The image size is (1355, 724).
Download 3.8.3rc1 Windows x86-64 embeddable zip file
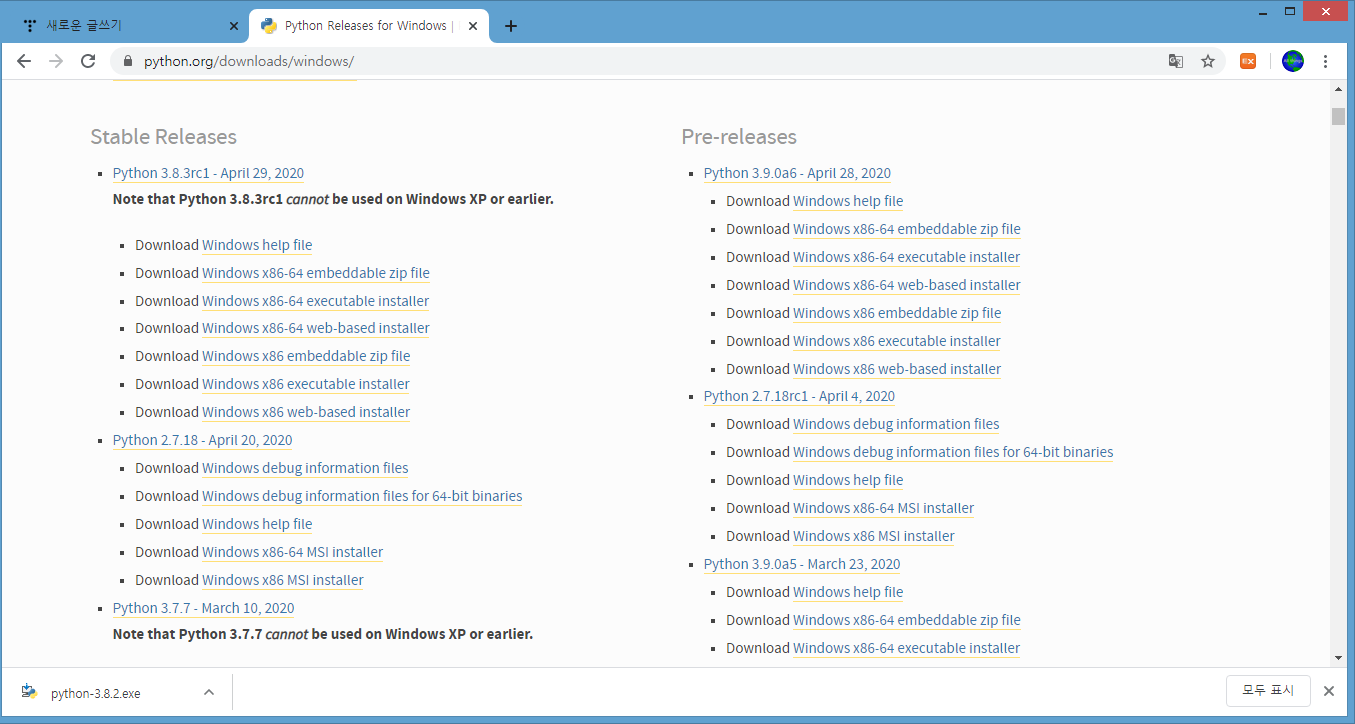(x=316, y=273)
